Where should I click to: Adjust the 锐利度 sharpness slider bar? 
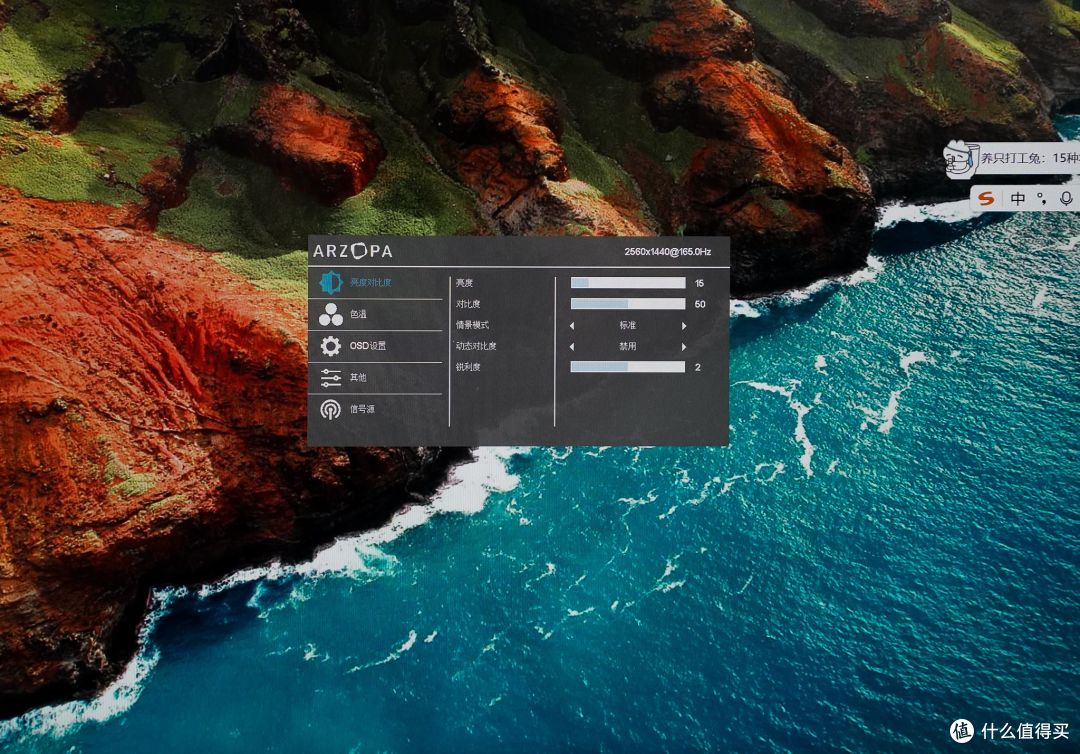(x=627, y=367)
